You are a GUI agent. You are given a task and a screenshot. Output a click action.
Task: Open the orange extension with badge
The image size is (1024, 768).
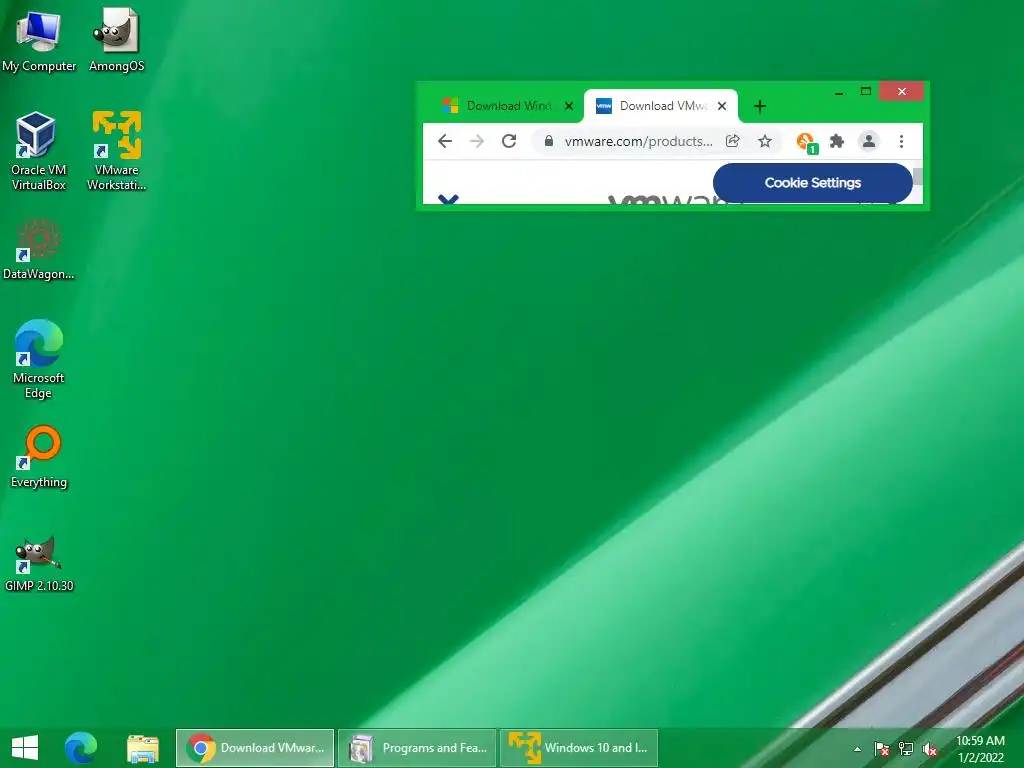807,142
